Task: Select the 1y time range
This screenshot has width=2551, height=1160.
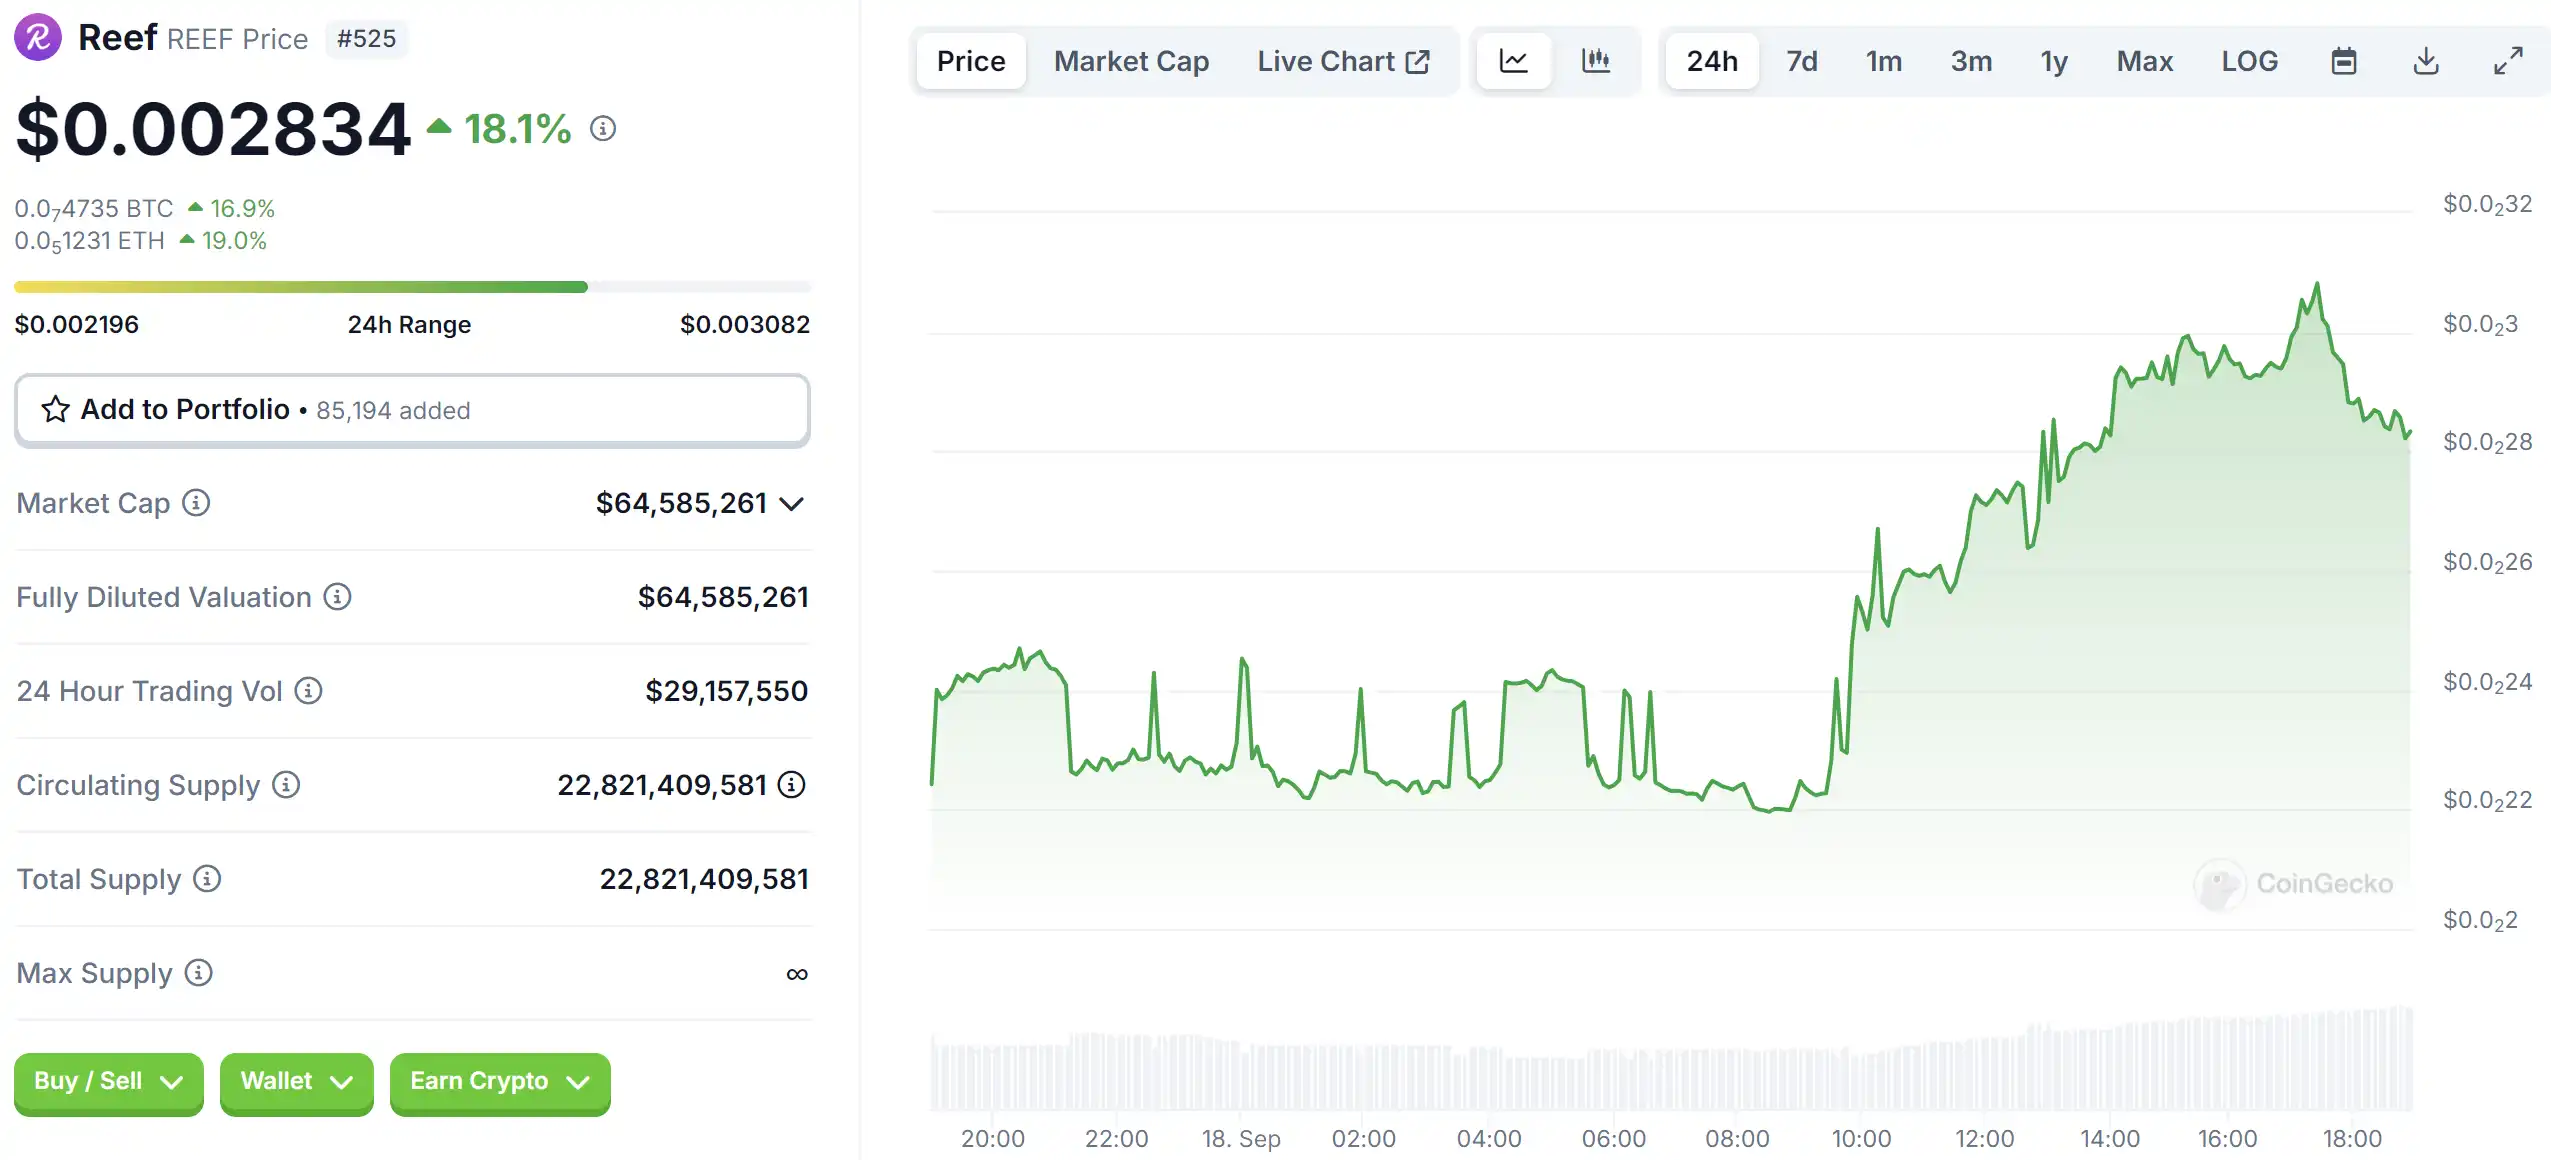Action: pyautogui.click(x=2054, y=61)
